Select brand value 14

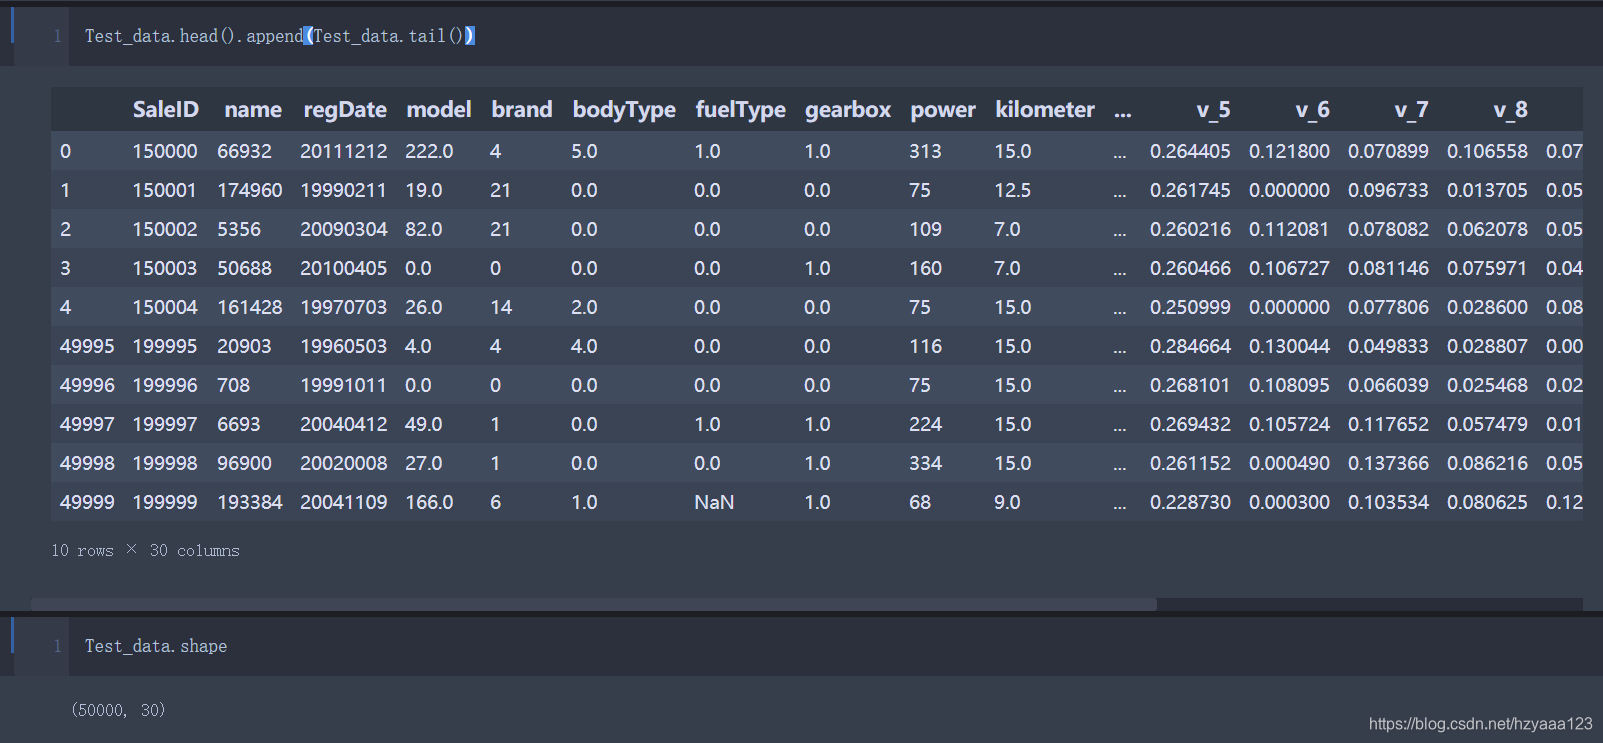(x=501, y=307)
